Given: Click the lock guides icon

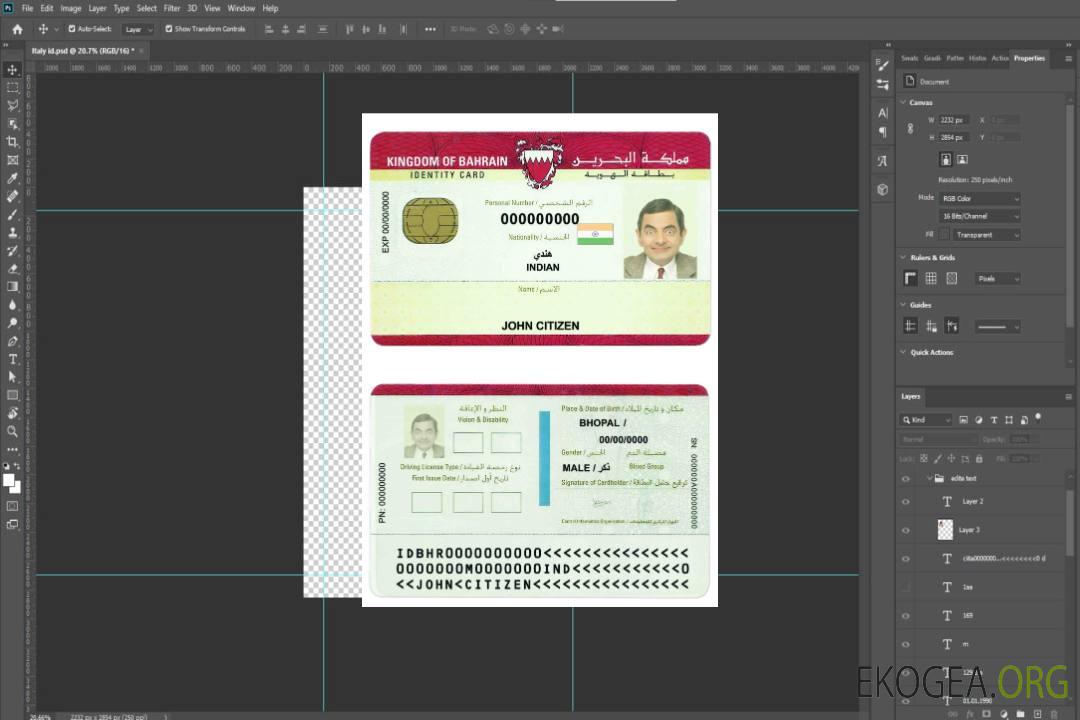Looking at the screenshot, I should click(931, 327).
